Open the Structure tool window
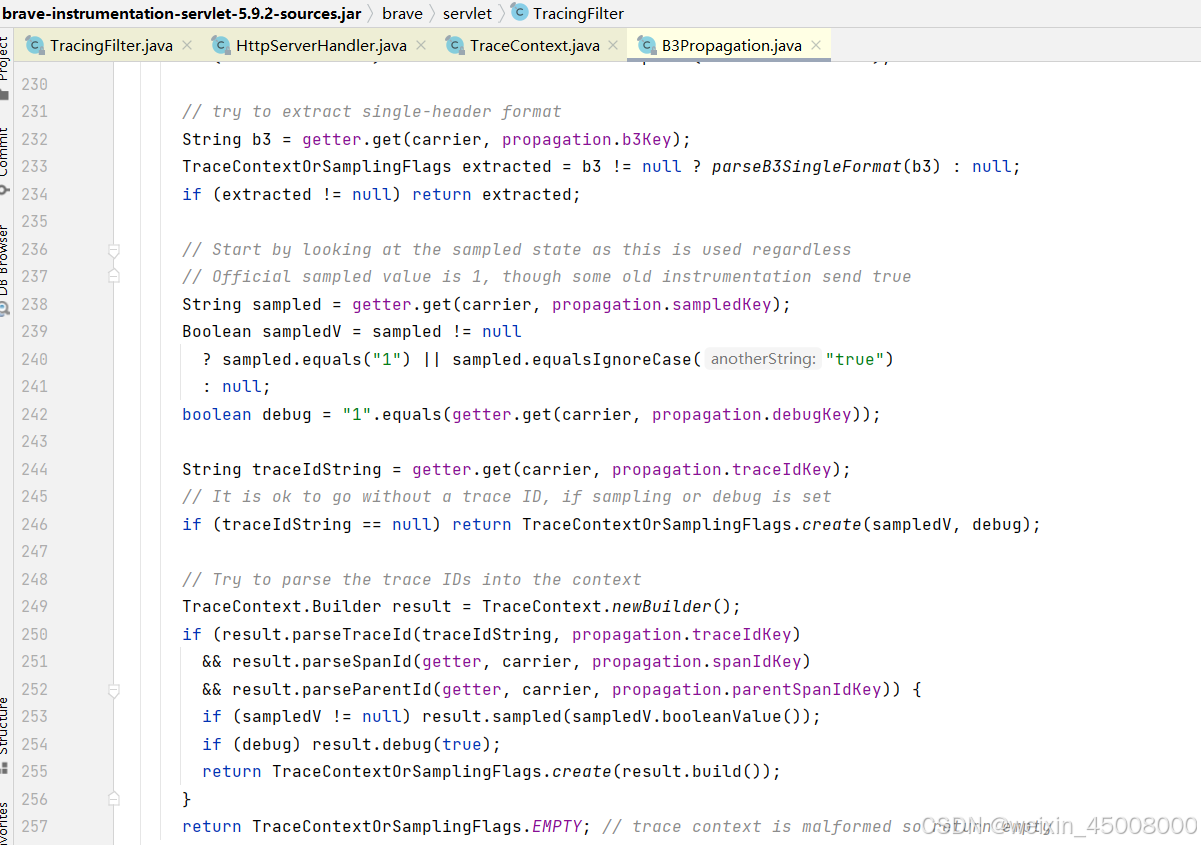Image resolution: width=1201 pixels, height=845 pixels. (x=5, y=735)
